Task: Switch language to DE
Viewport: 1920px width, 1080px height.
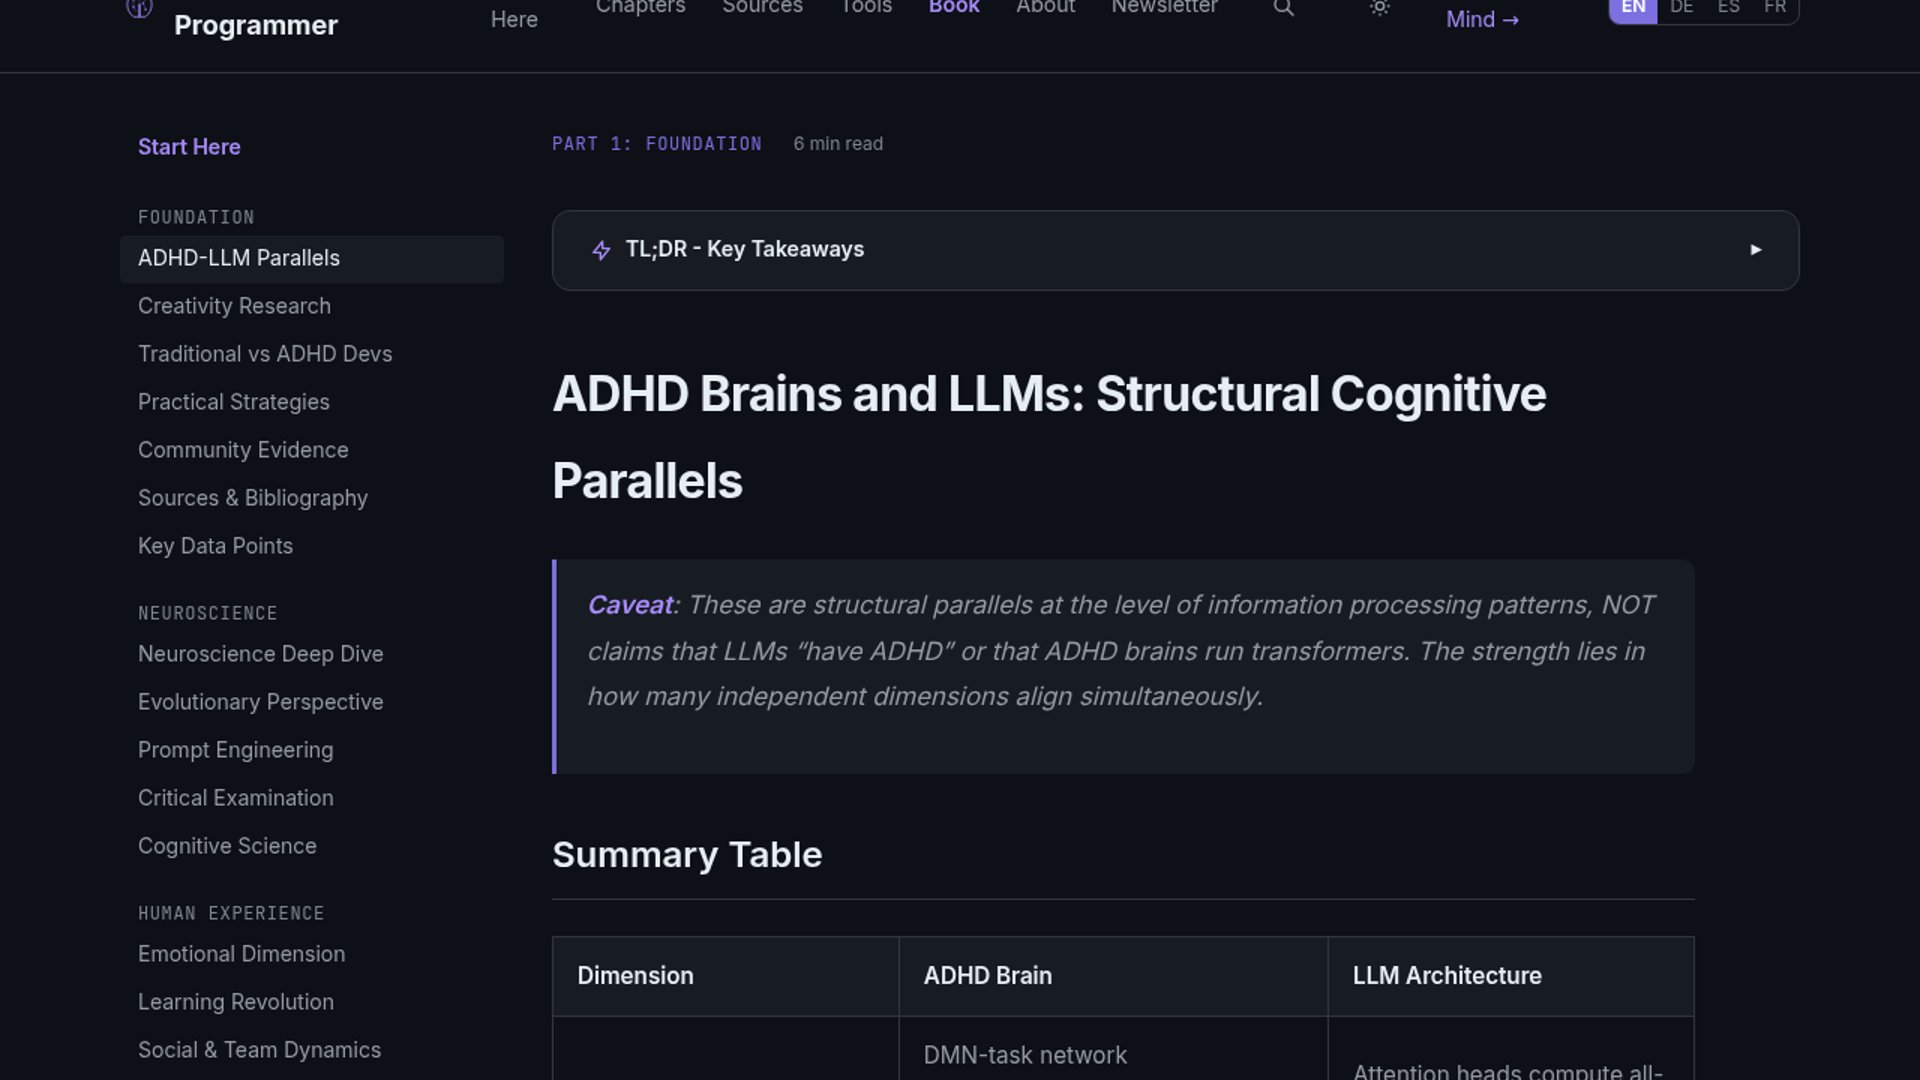Action: point(1681,9)
